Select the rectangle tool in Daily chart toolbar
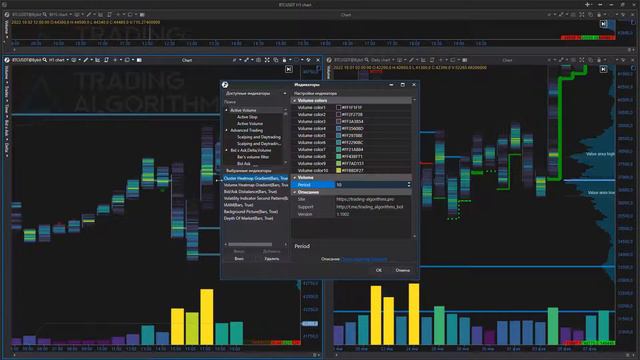 click(x=453, y=60)
